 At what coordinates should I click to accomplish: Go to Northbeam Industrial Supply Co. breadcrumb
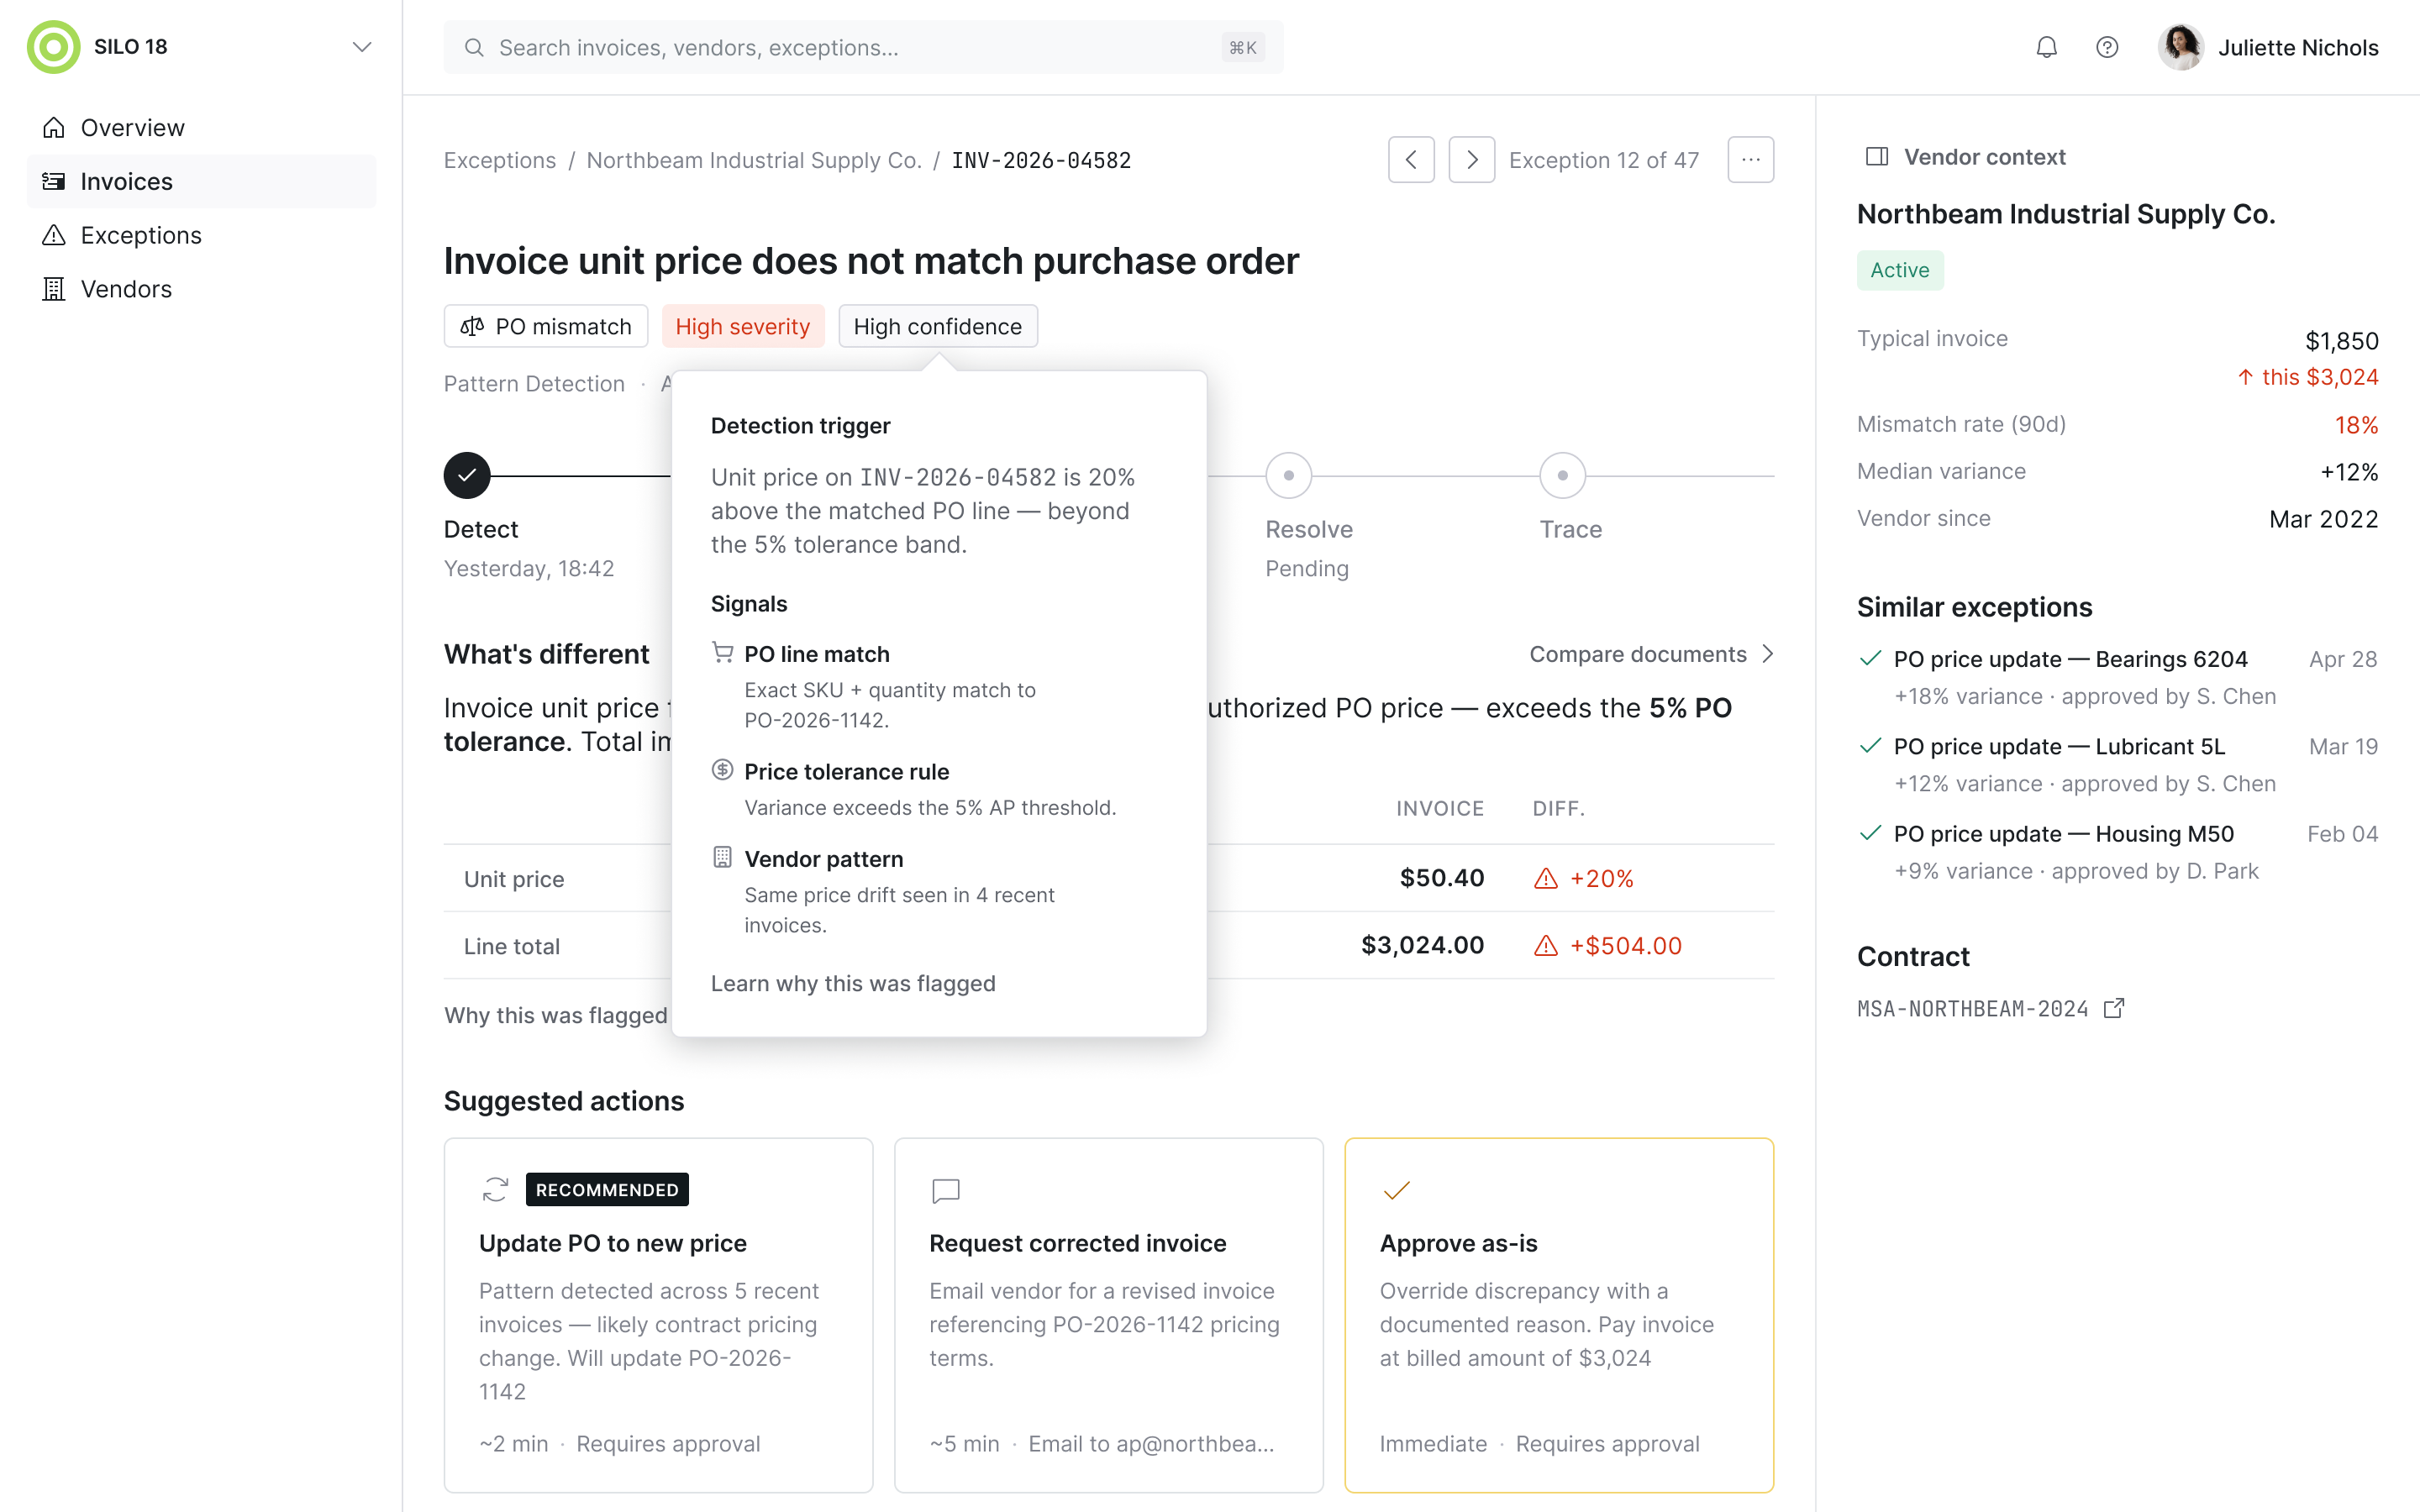click(x=753, y=160)
